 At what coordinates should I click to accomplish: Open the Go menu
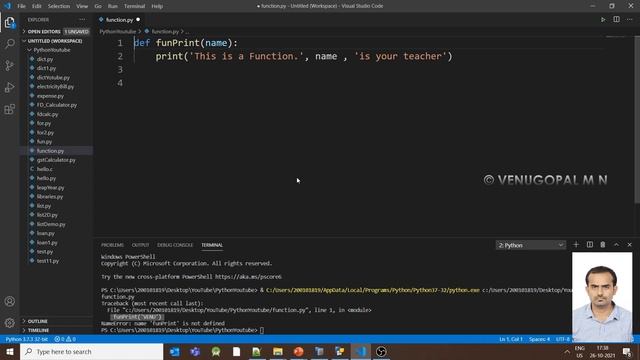point(98,6)
